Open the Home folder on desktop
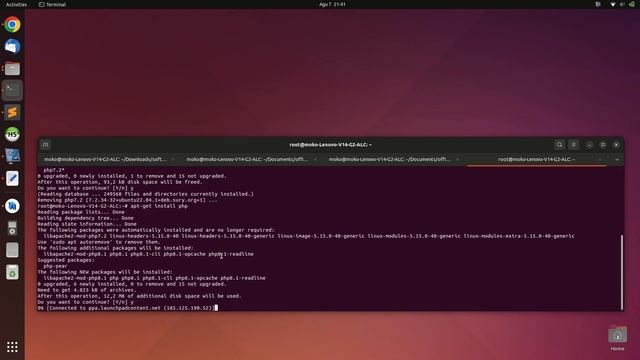This screenshot has height=360, width=640. click(x=617, y=338)
